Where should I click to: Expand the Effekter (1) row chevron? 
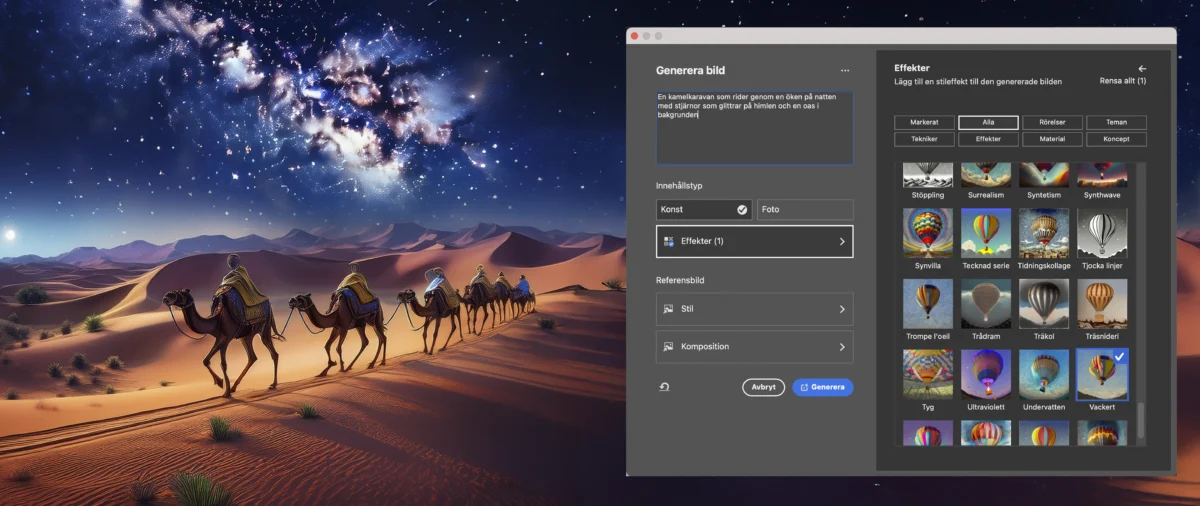[x=842, y=241]
